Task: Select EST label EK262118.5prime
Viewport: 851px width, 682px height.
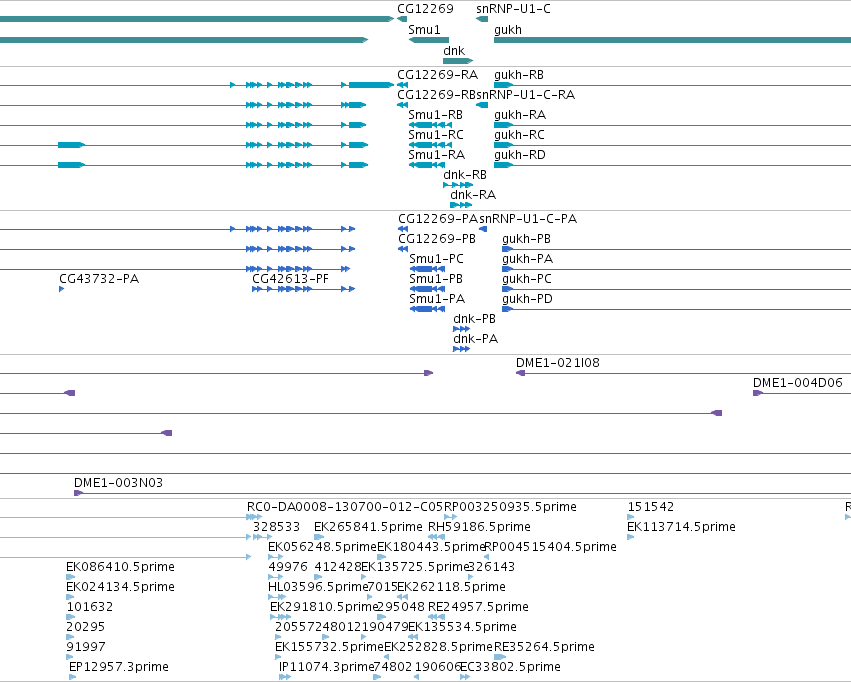Action: click(451, 587)
